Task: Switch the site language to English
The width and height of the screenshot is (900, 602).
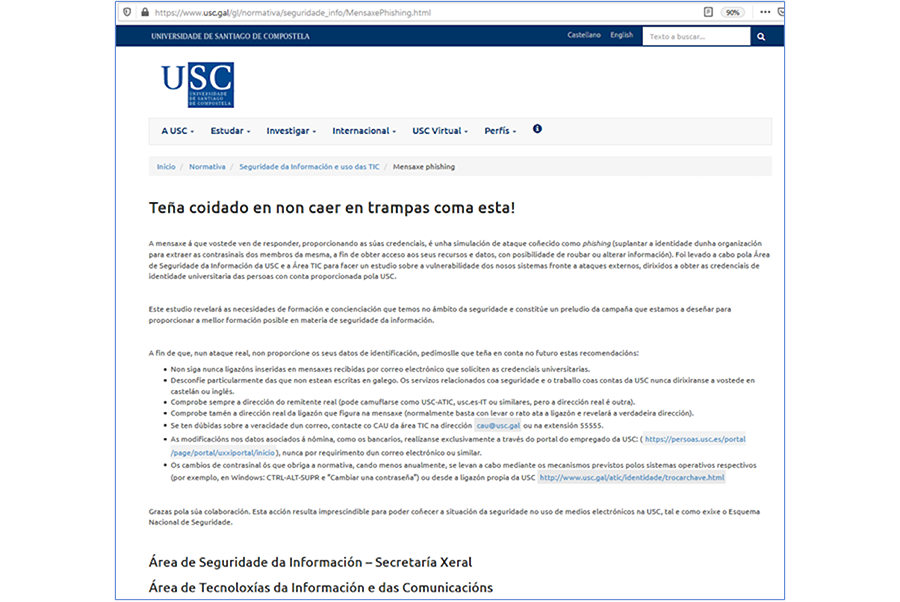Action: (x=622, y=34)
